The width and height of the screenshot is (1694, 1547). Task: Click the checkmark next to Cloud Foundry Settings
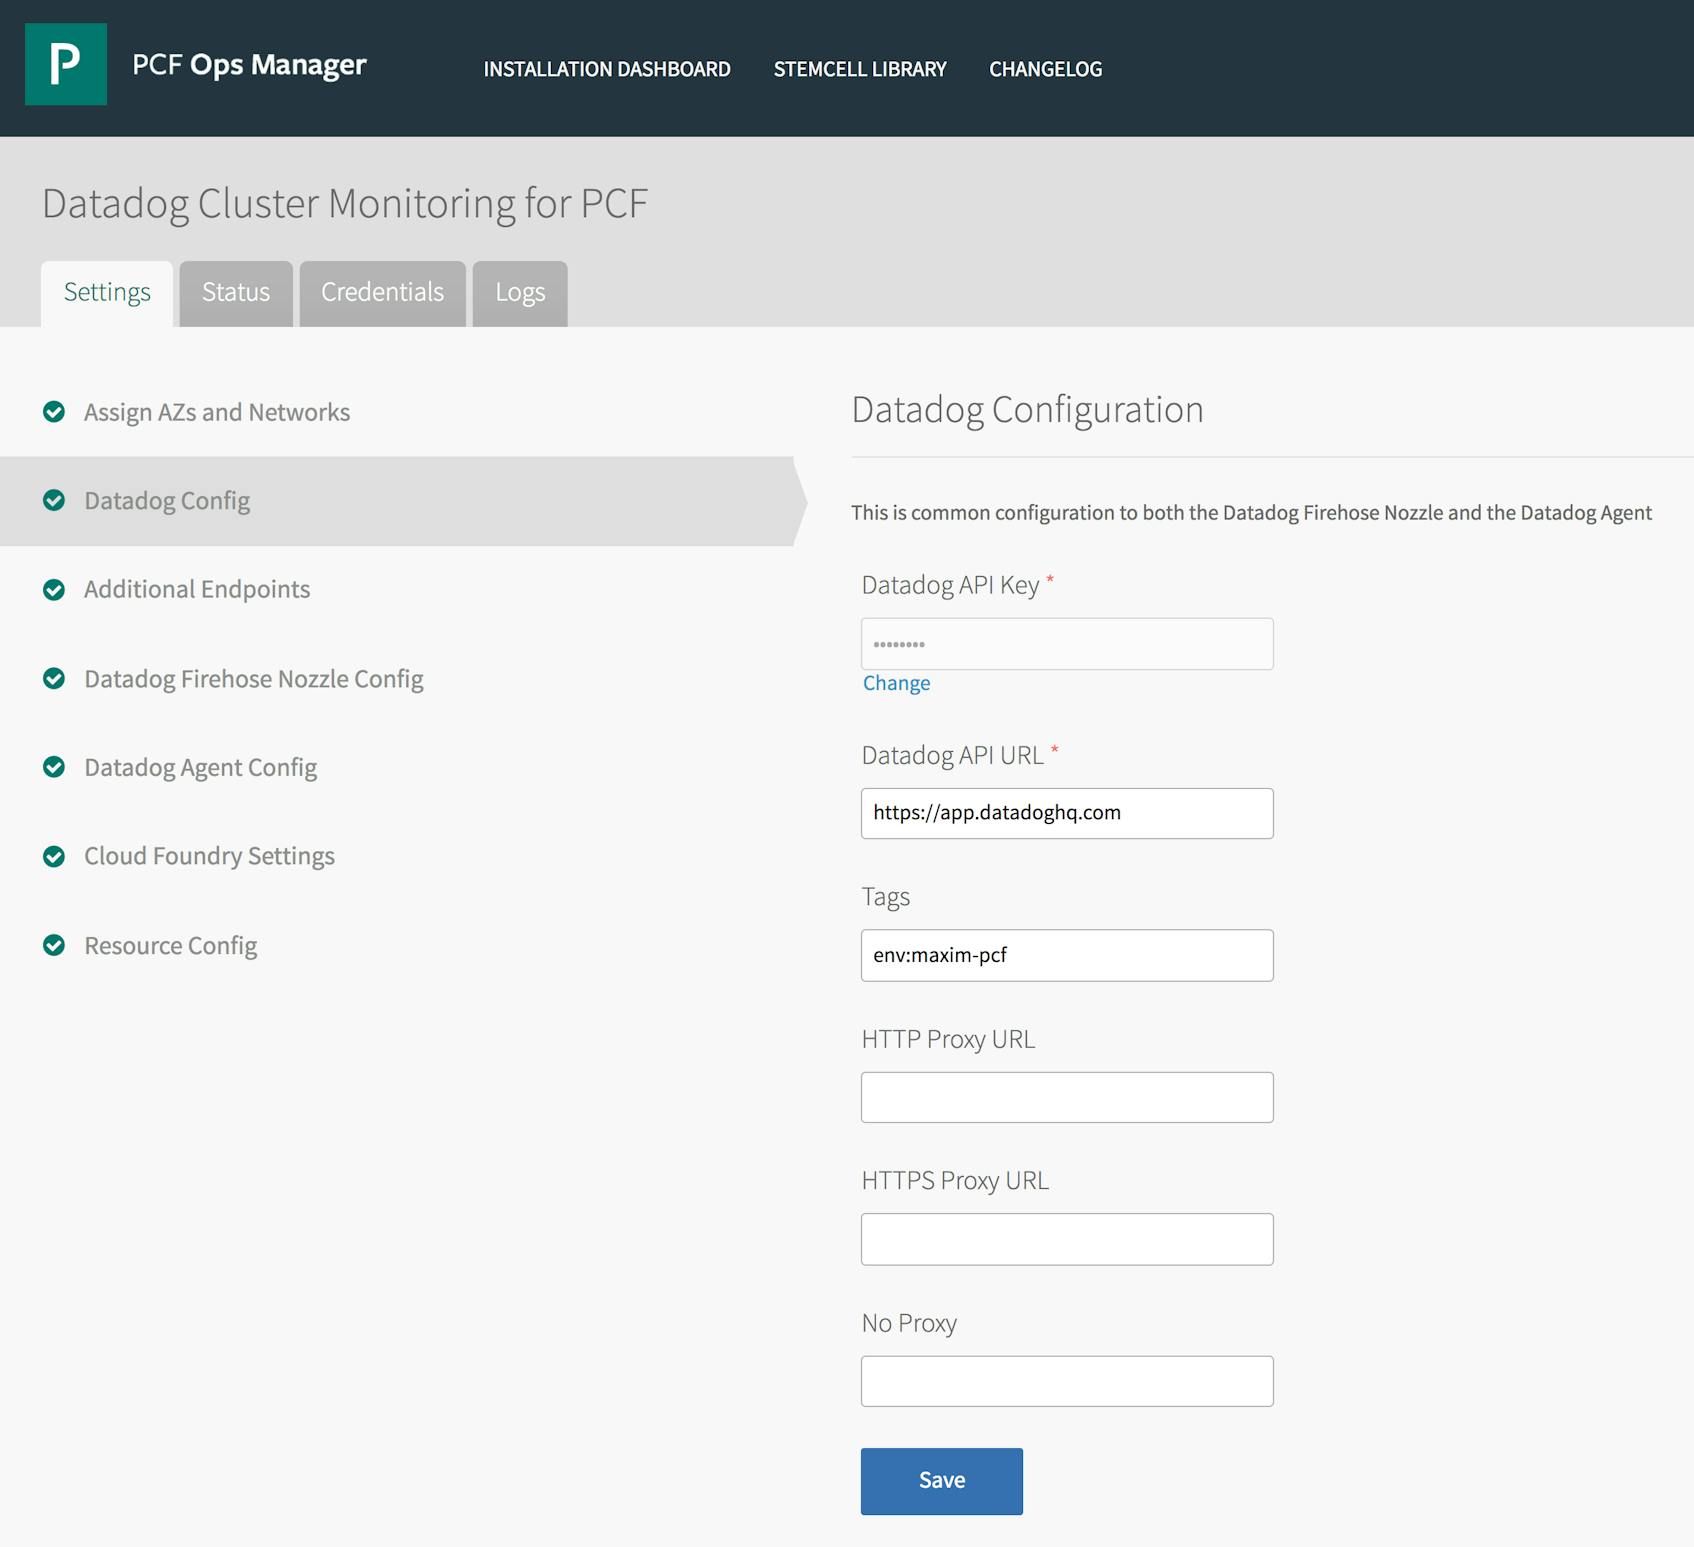tap(54, 856)
